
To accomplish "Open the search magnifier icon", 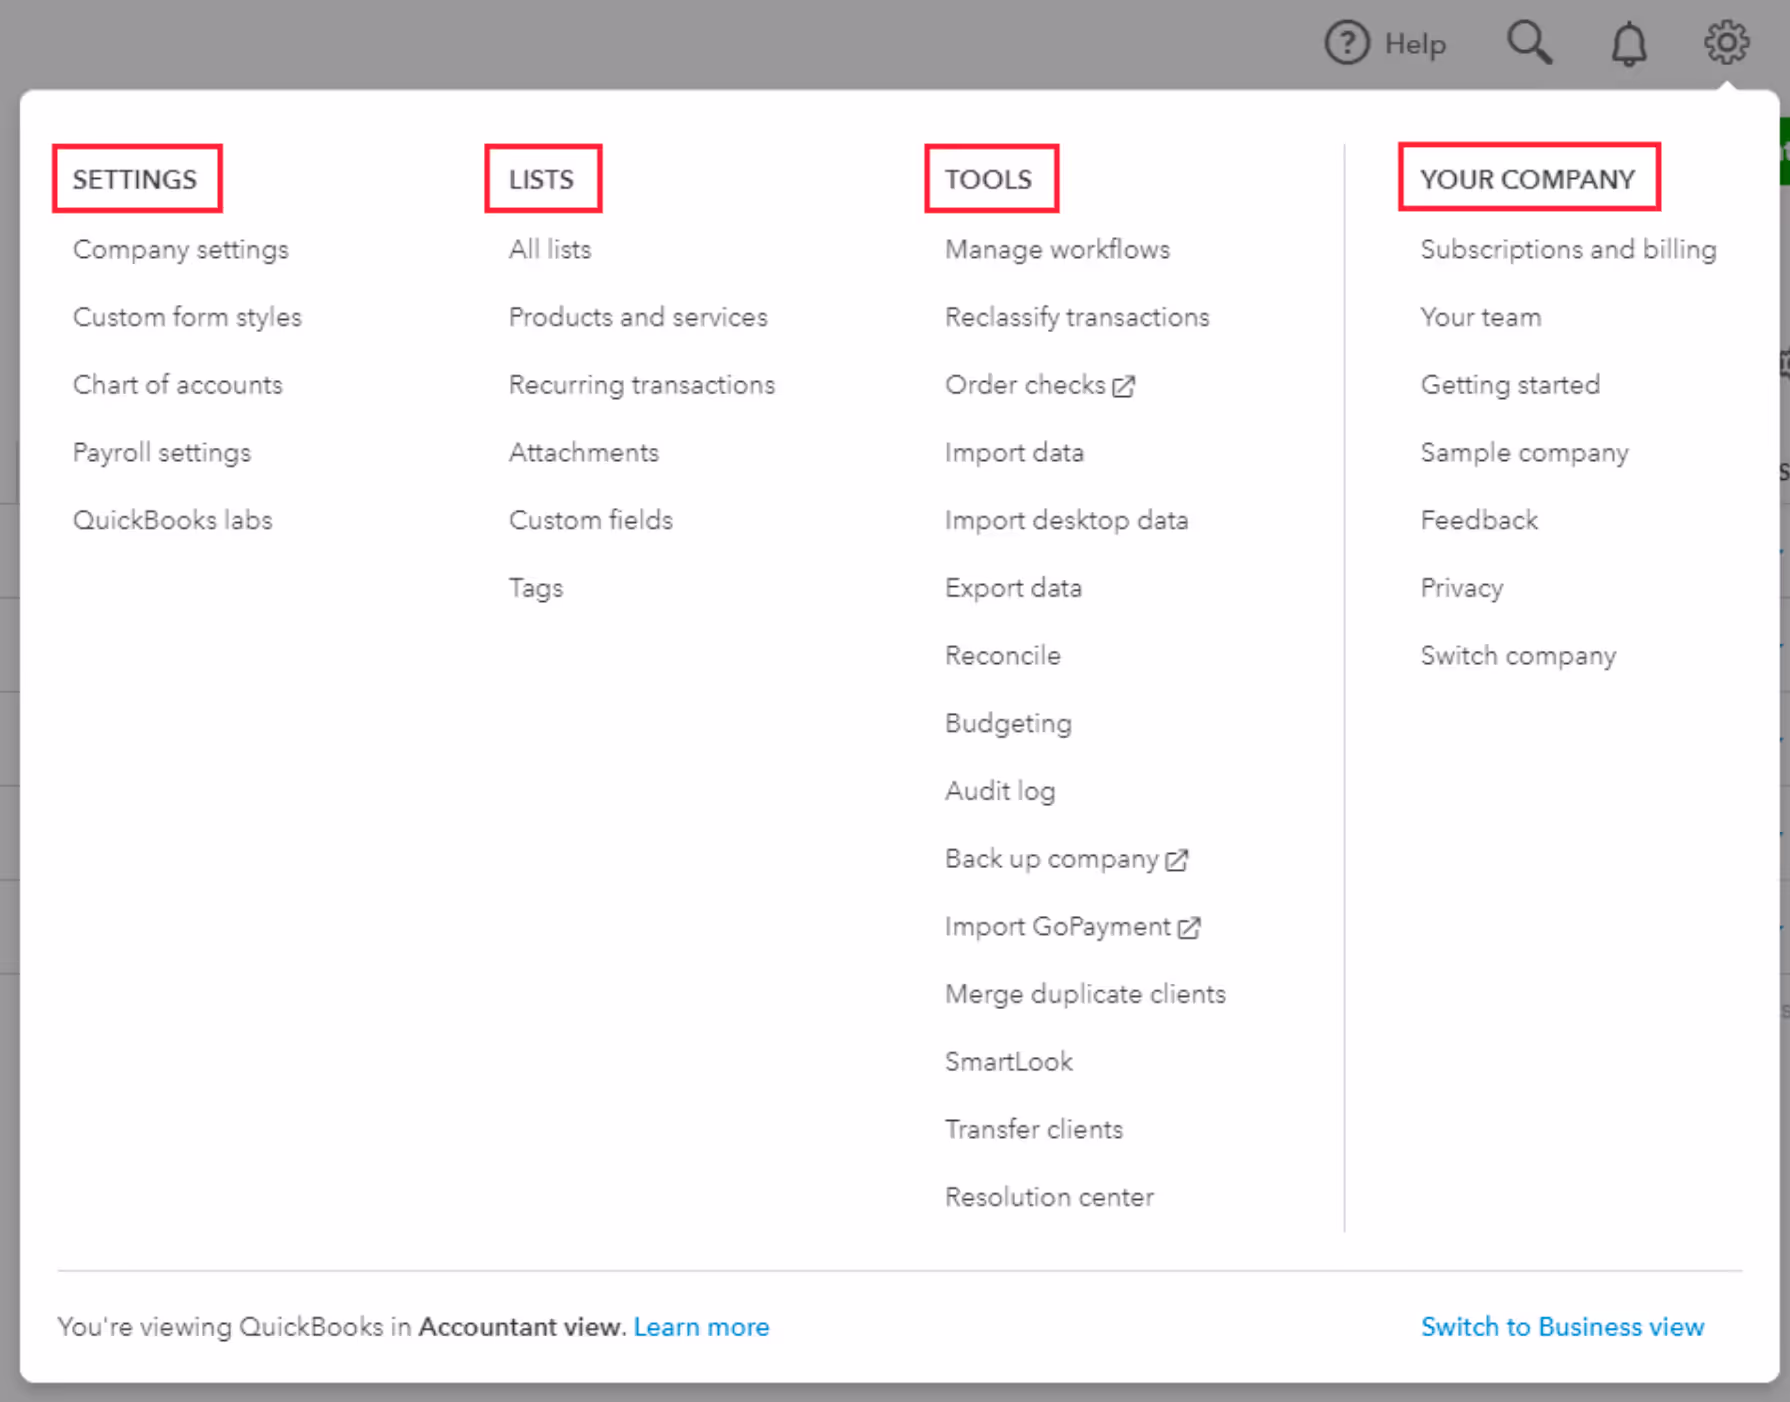I will click(1529, 43).
